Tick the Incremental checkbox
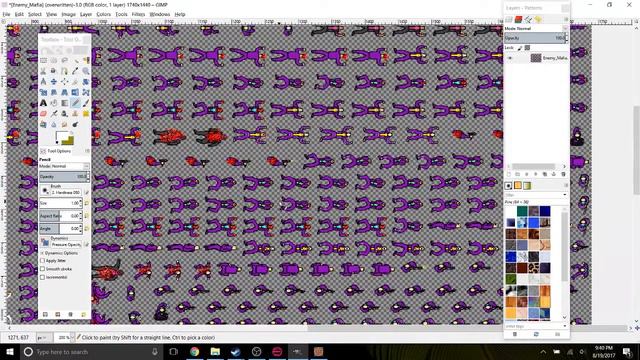 coord(42,277)
